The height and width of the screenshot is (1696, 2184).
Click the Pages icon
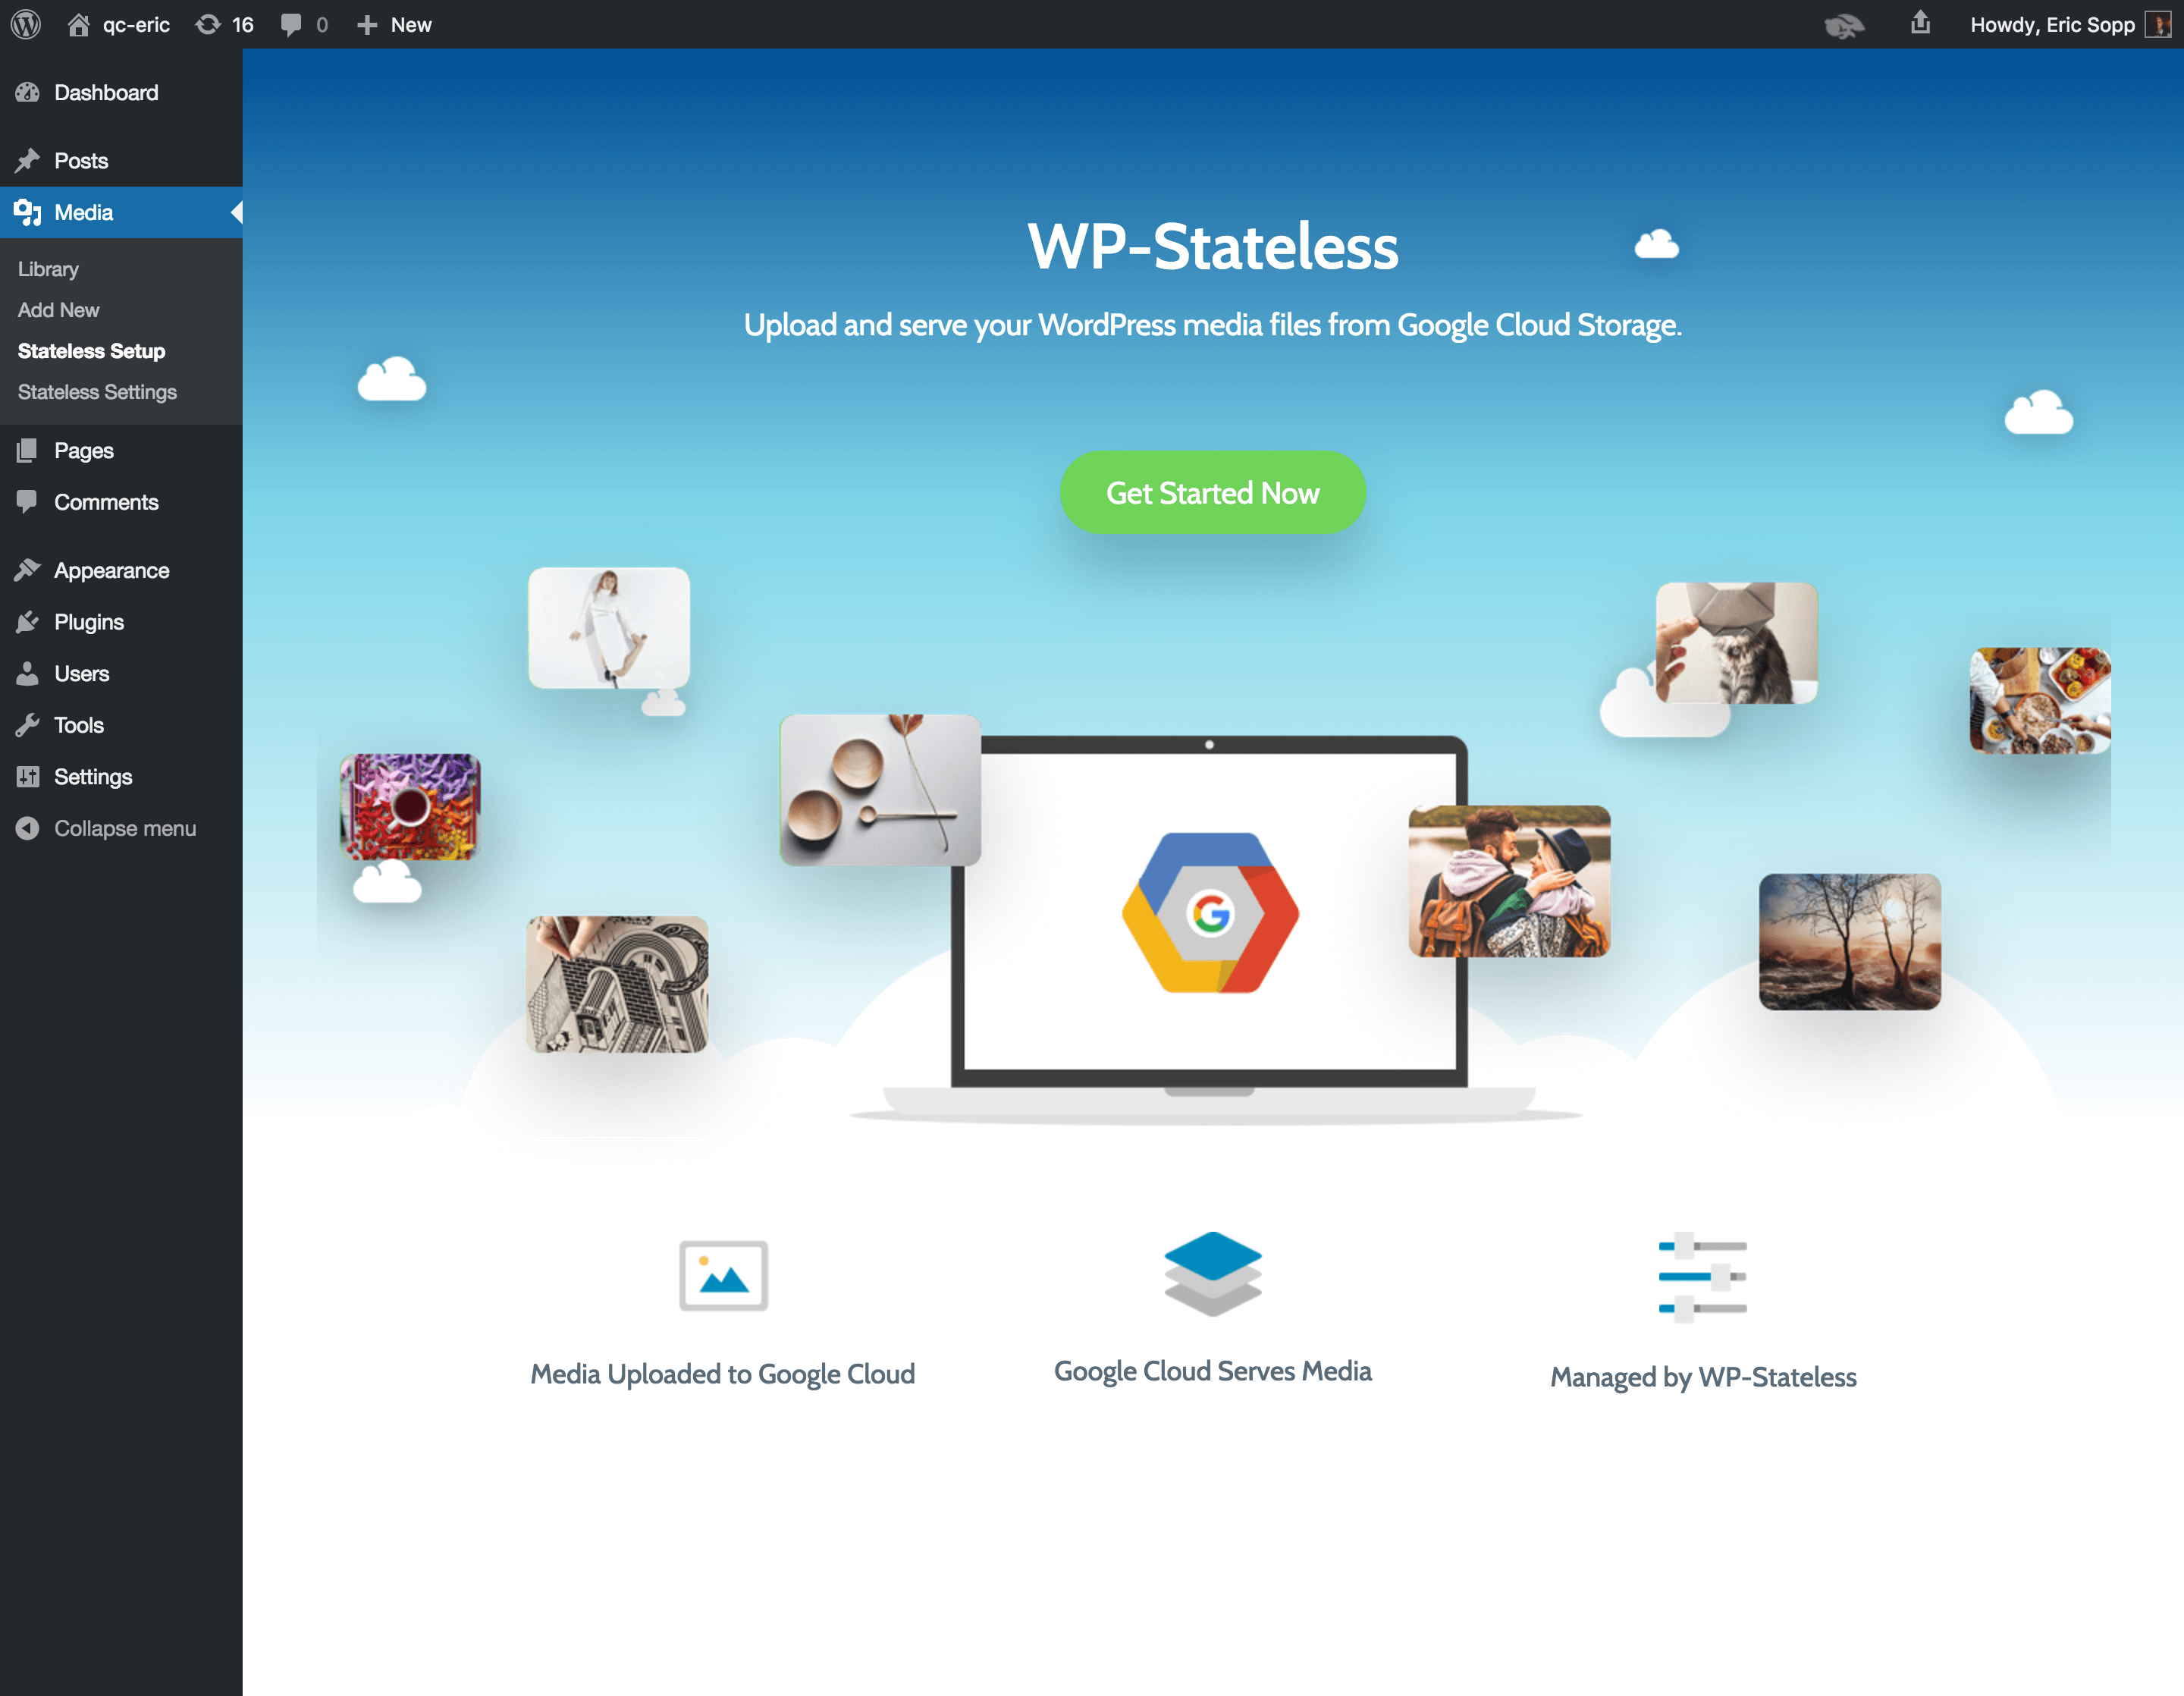pyautogui.click(x=27, y=450)
